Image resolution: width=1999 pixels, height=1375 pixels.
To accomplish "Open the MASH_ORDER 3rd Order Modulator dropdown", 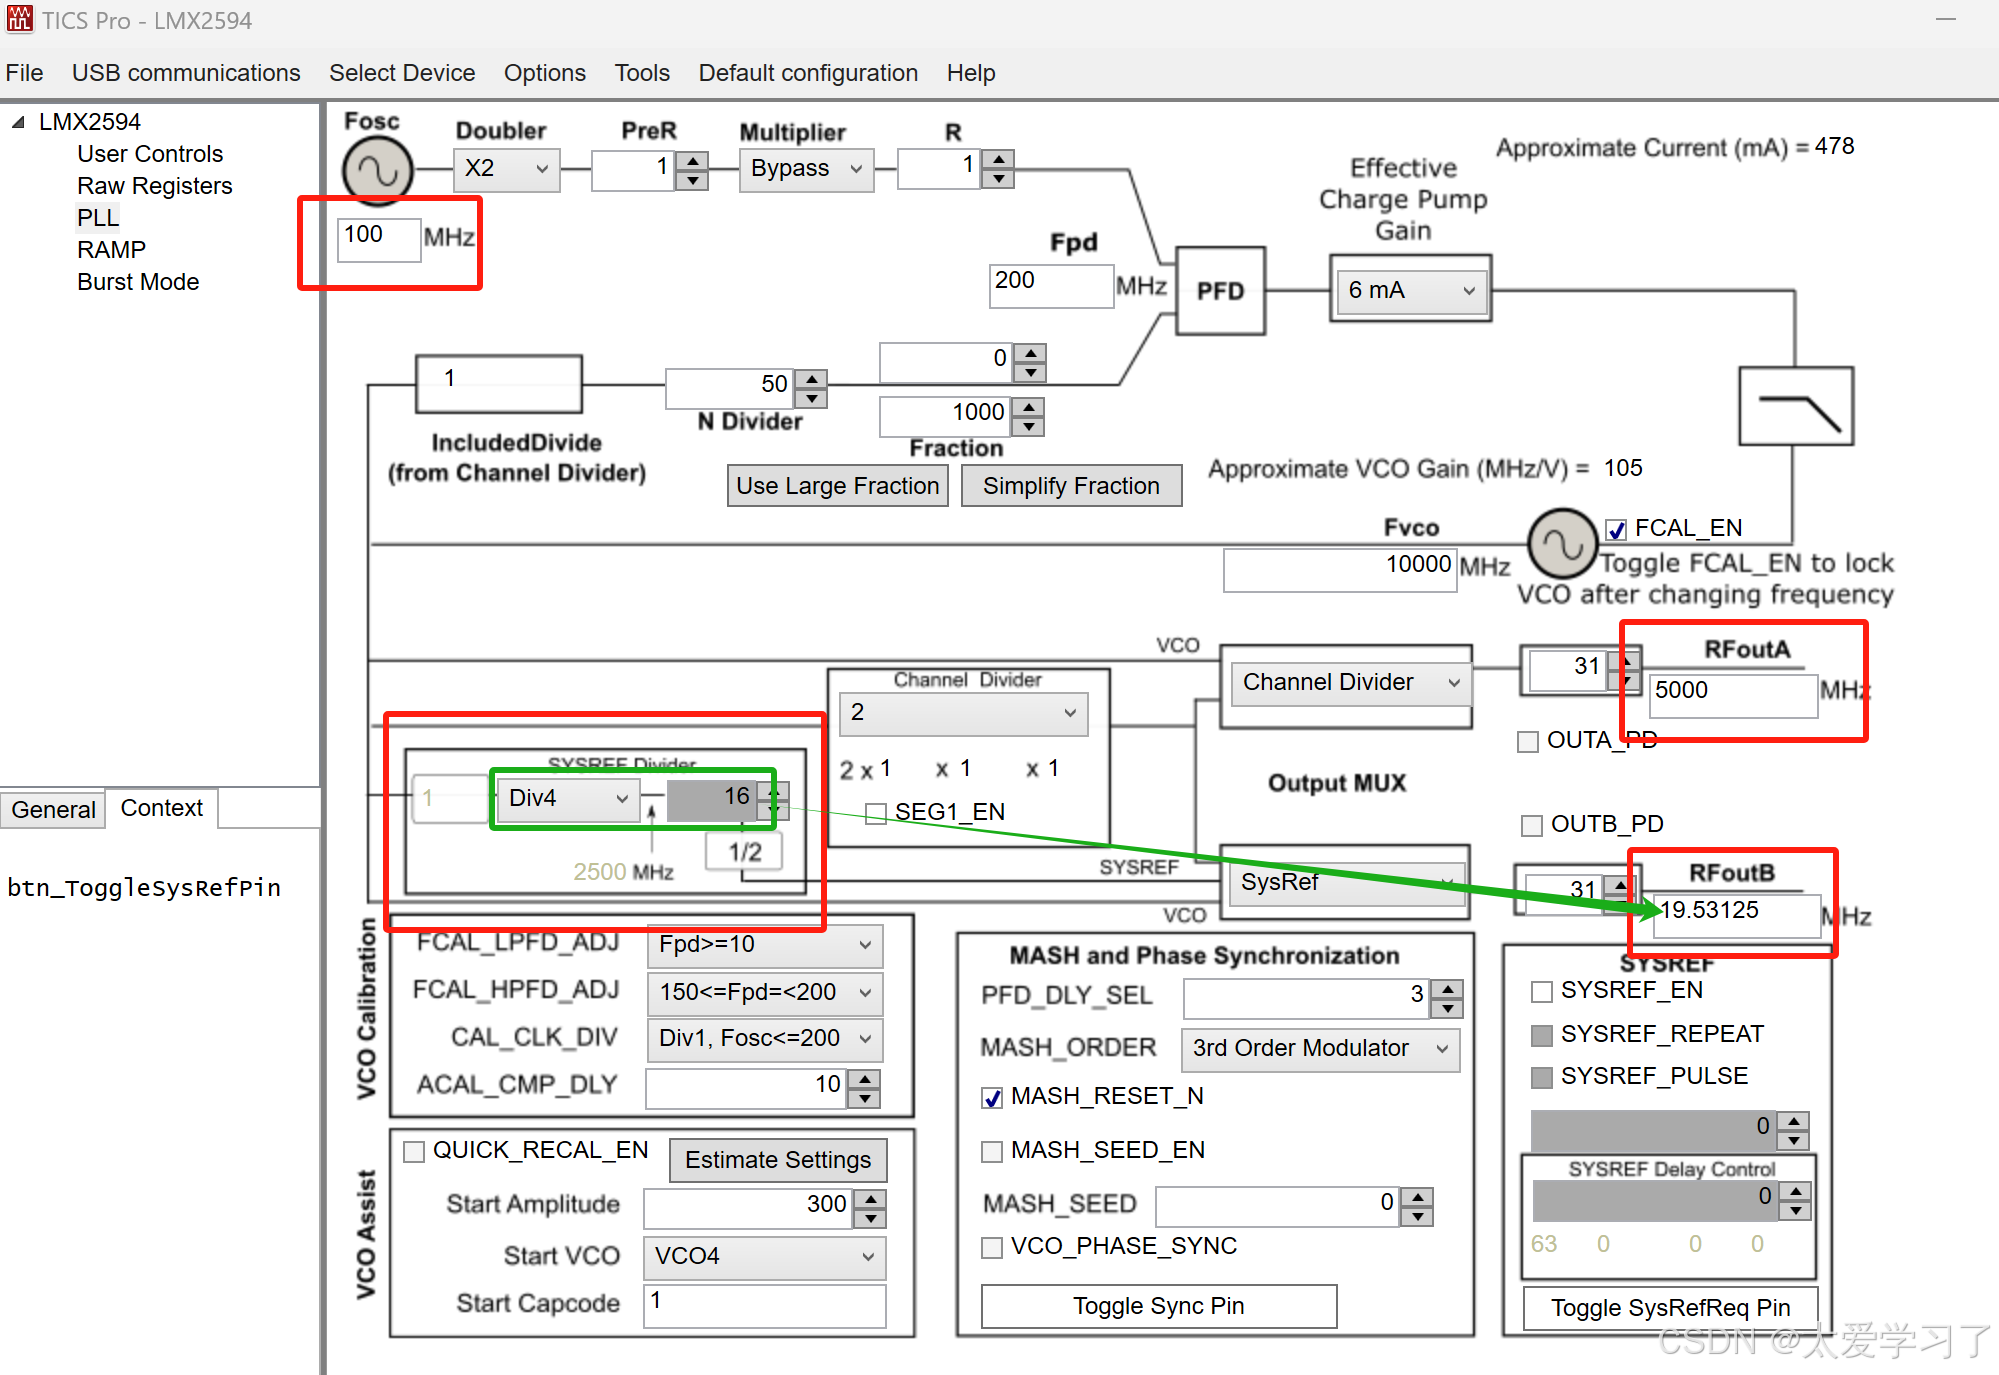I will click(1320, 1049).
